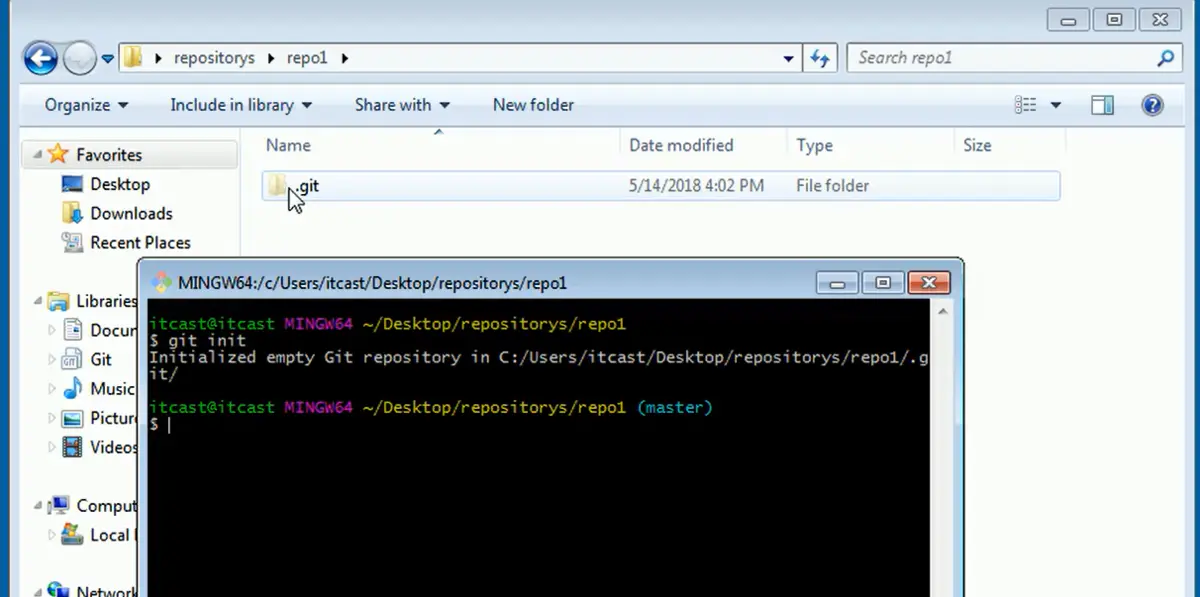This screenshot has width=1200, height=597.
Task: Sort by the Size column header
Action: tap(977, 145)
